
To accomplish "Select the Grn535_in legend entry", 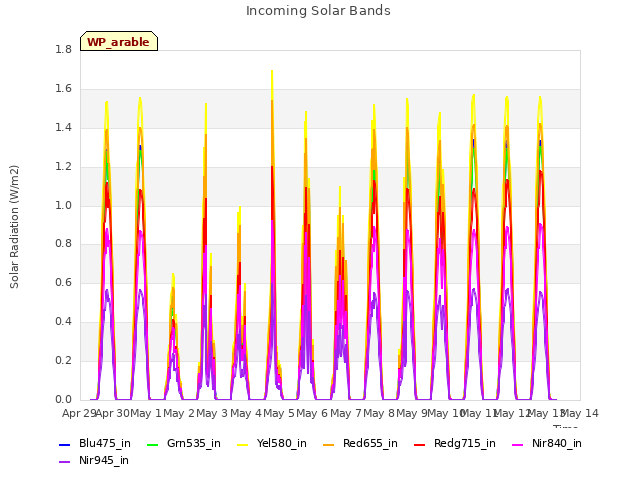I will 184,443.
